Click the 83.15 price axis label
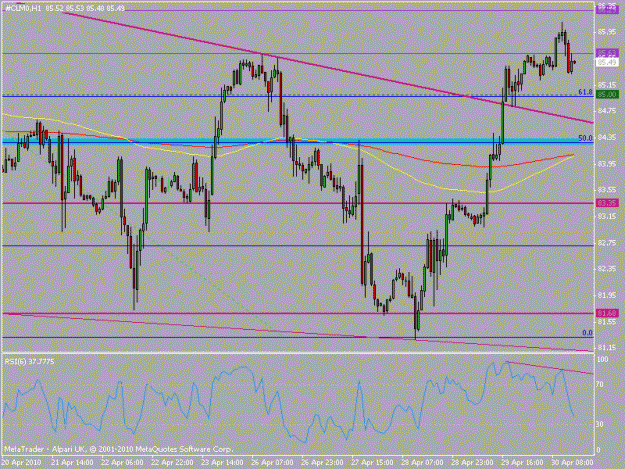 (x=607, y=216)
